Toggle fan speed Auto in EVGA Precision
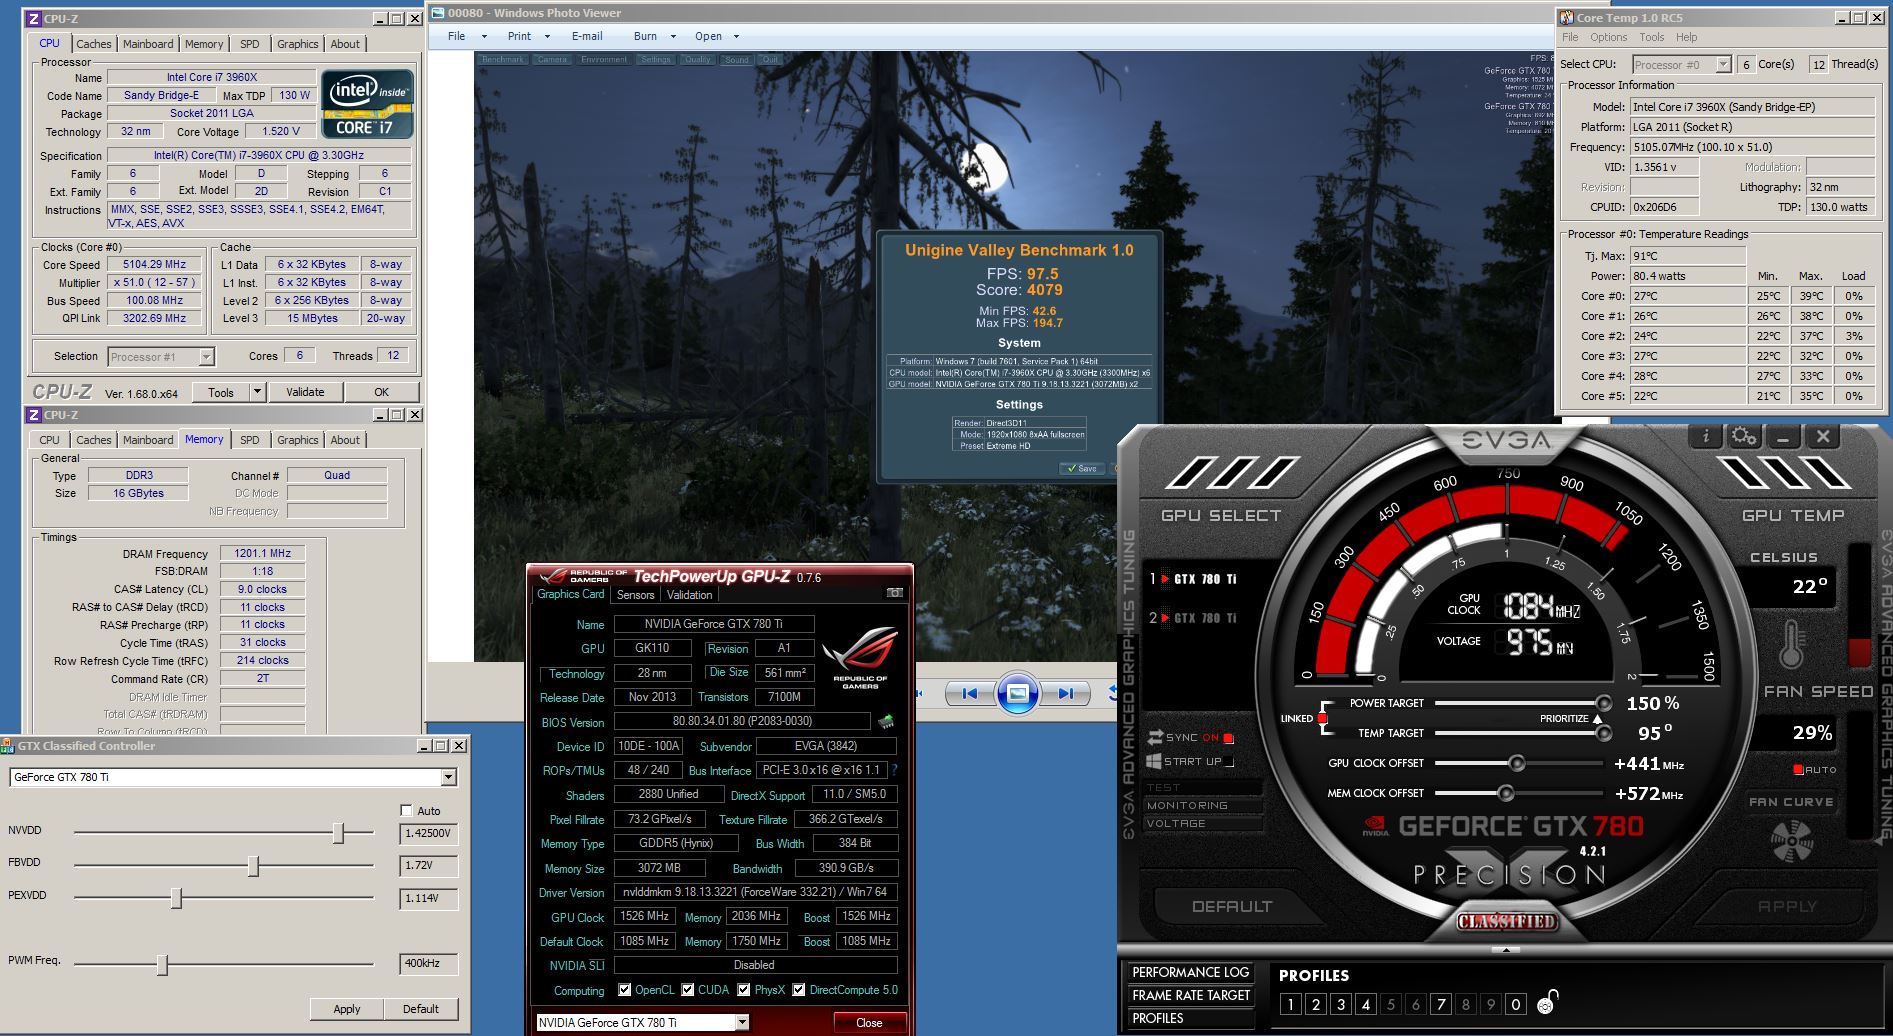Viewport: 1893px width, 1036px height. click(1798, 770)
